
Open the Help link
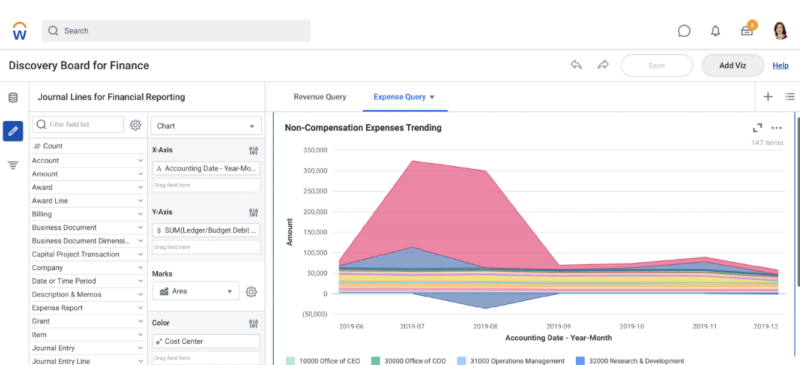[780, 65]
